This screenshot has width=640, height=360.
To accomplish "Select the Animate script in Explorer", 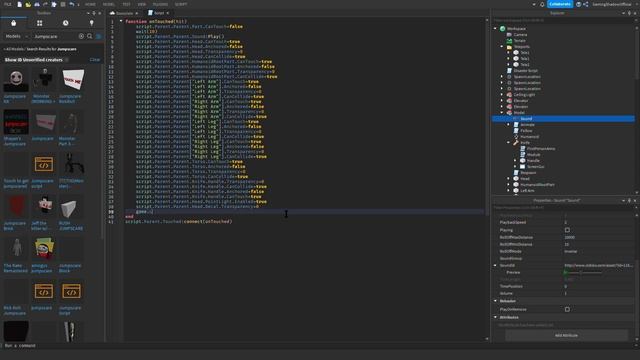I will 527,124.
